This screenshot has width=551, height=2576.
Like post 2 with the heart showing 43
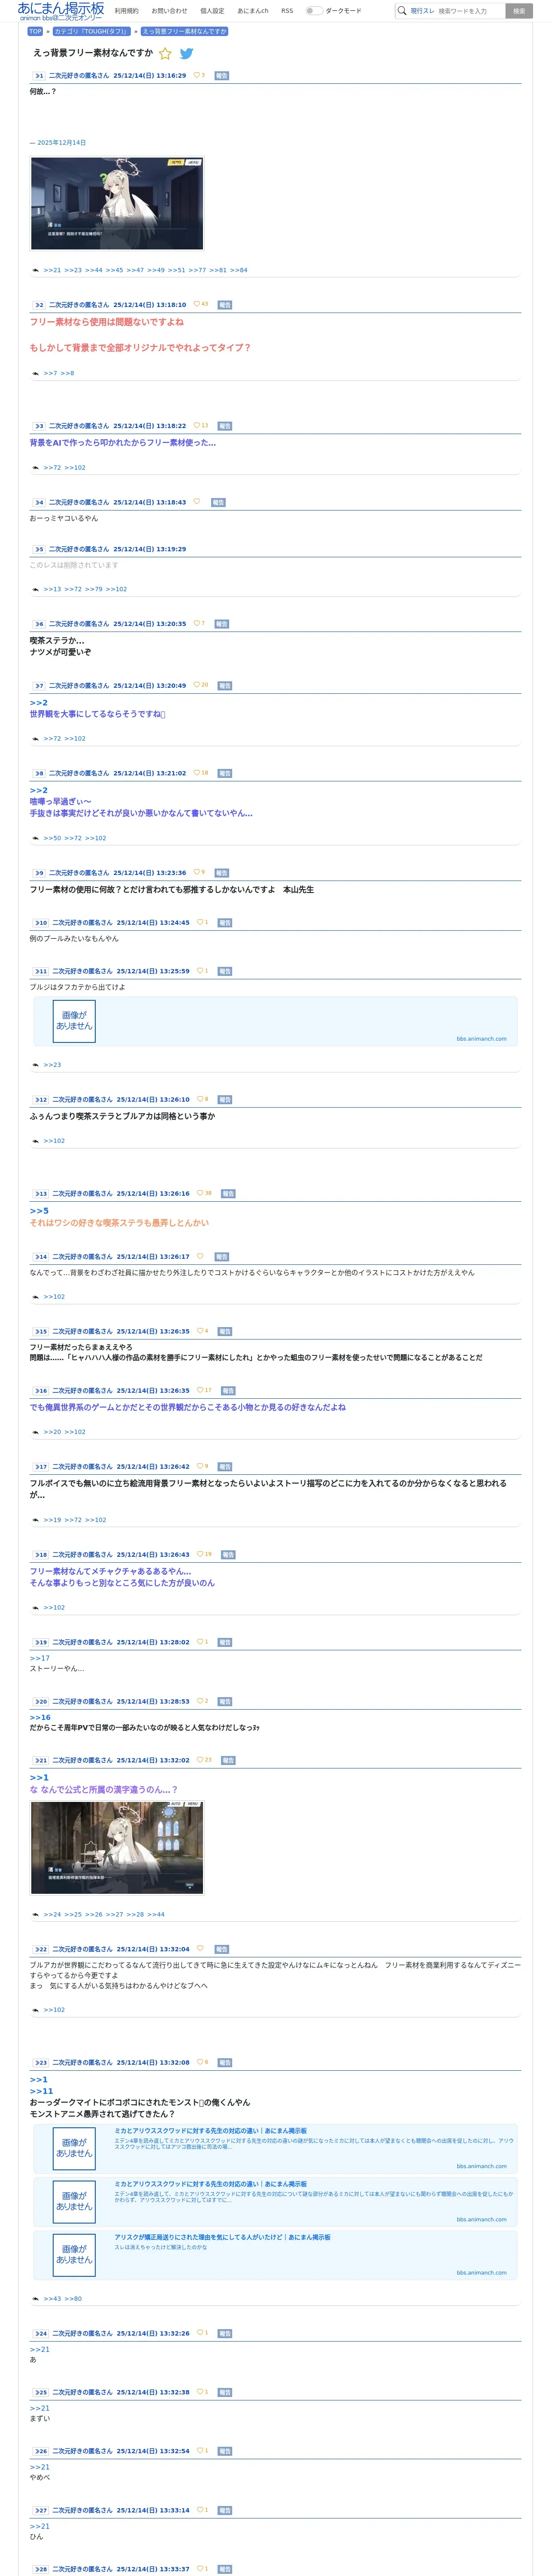pos(197,304)
